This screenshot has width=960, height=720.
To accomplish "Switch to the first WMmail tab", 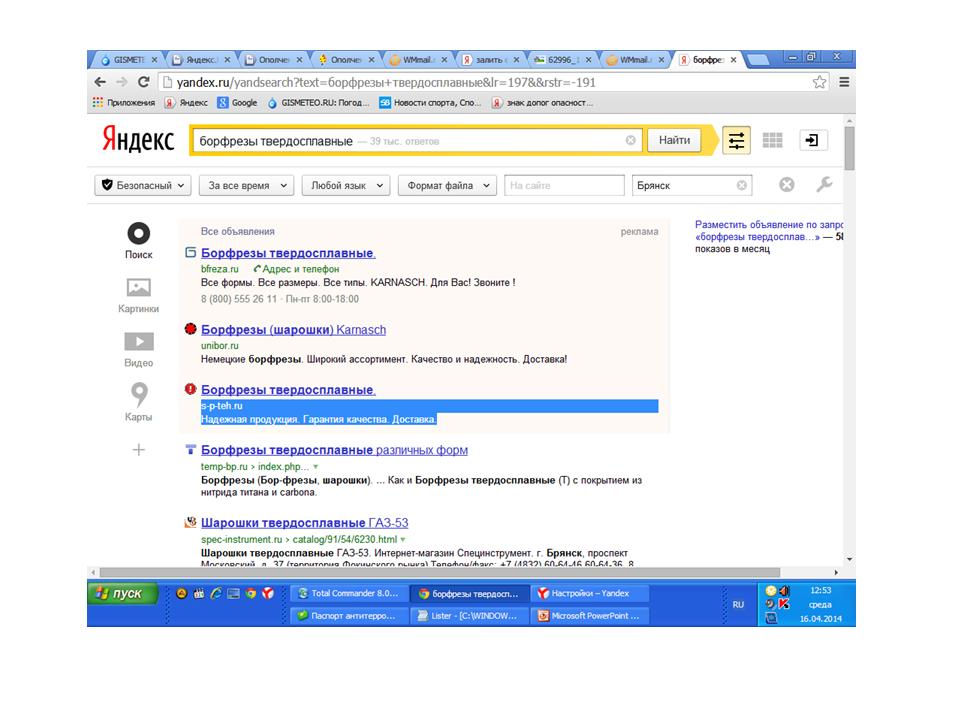I will pyautogui.click(x=416, y=59).
